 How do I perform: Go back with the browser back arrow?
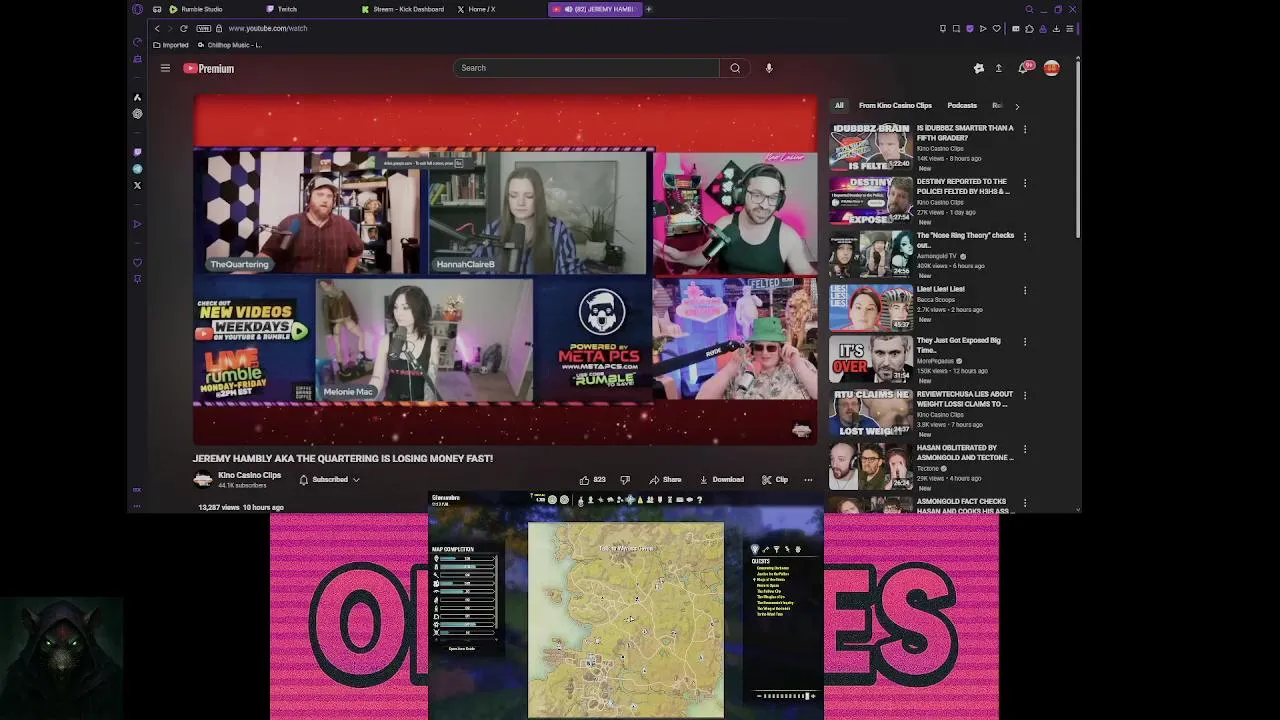click(x=157, y=28)
